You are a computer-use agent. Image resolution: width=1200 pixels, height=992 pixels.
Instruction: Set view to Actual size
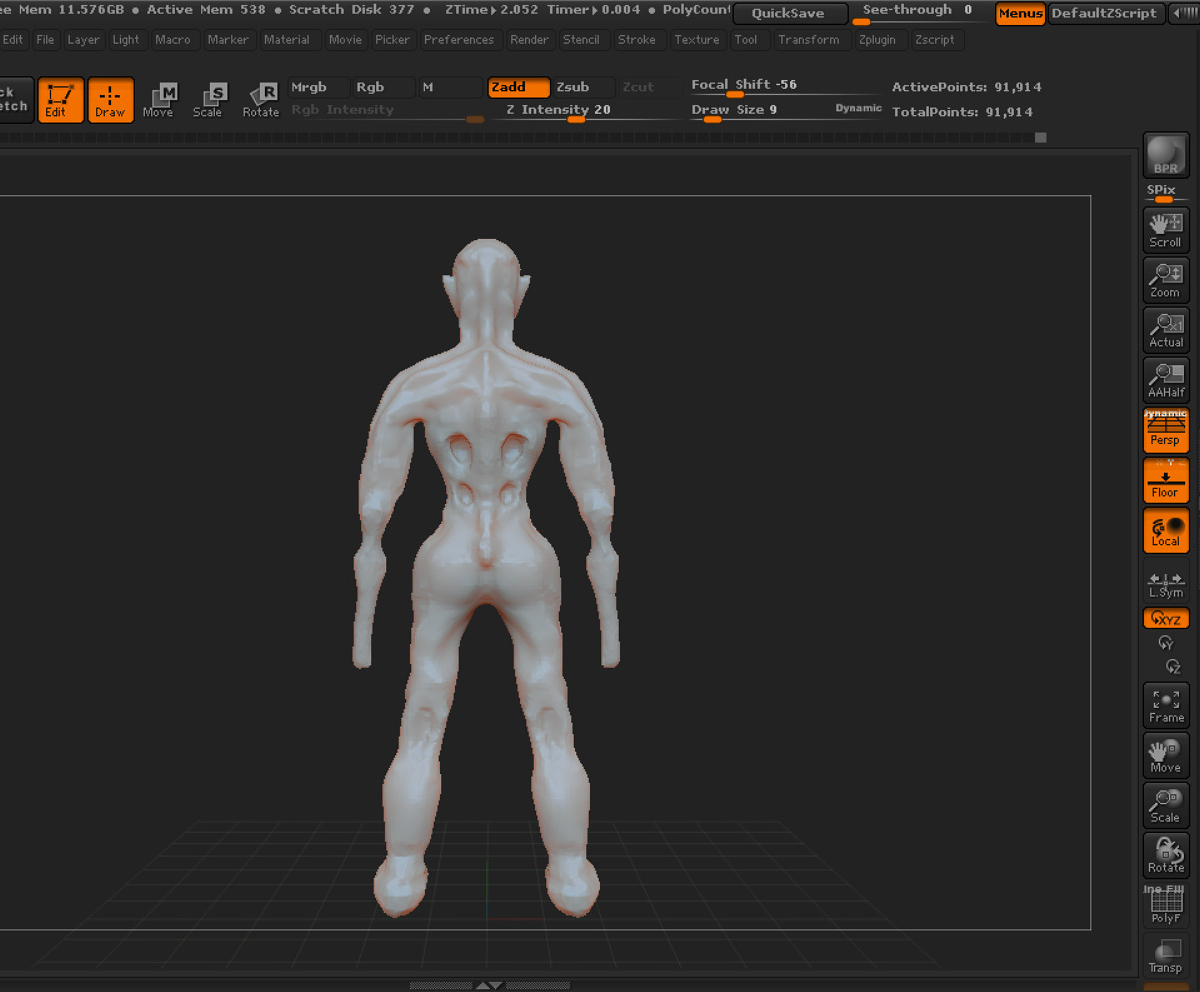[1166, 330]
